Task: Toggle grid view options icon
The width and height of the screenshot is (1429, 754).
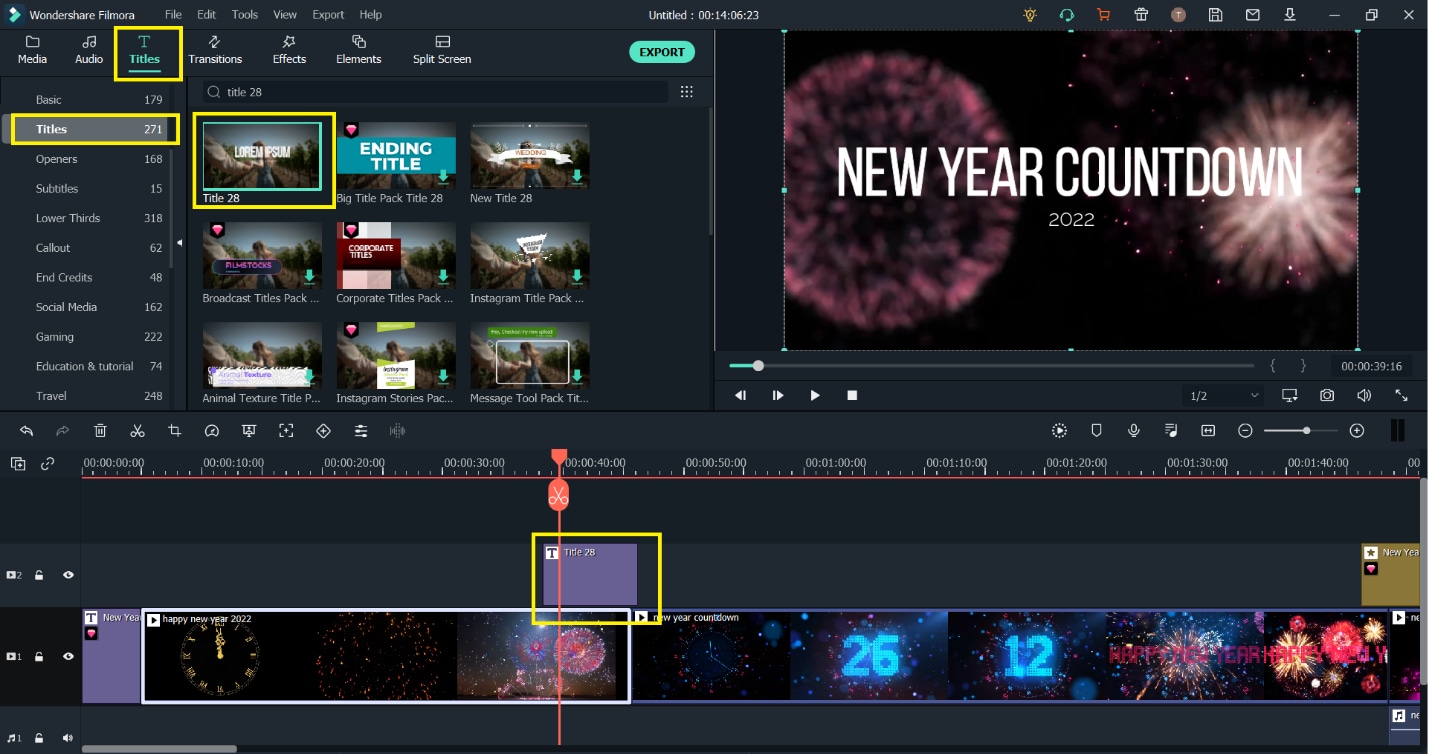Action: pyautogui.click(x=686, y=92)
